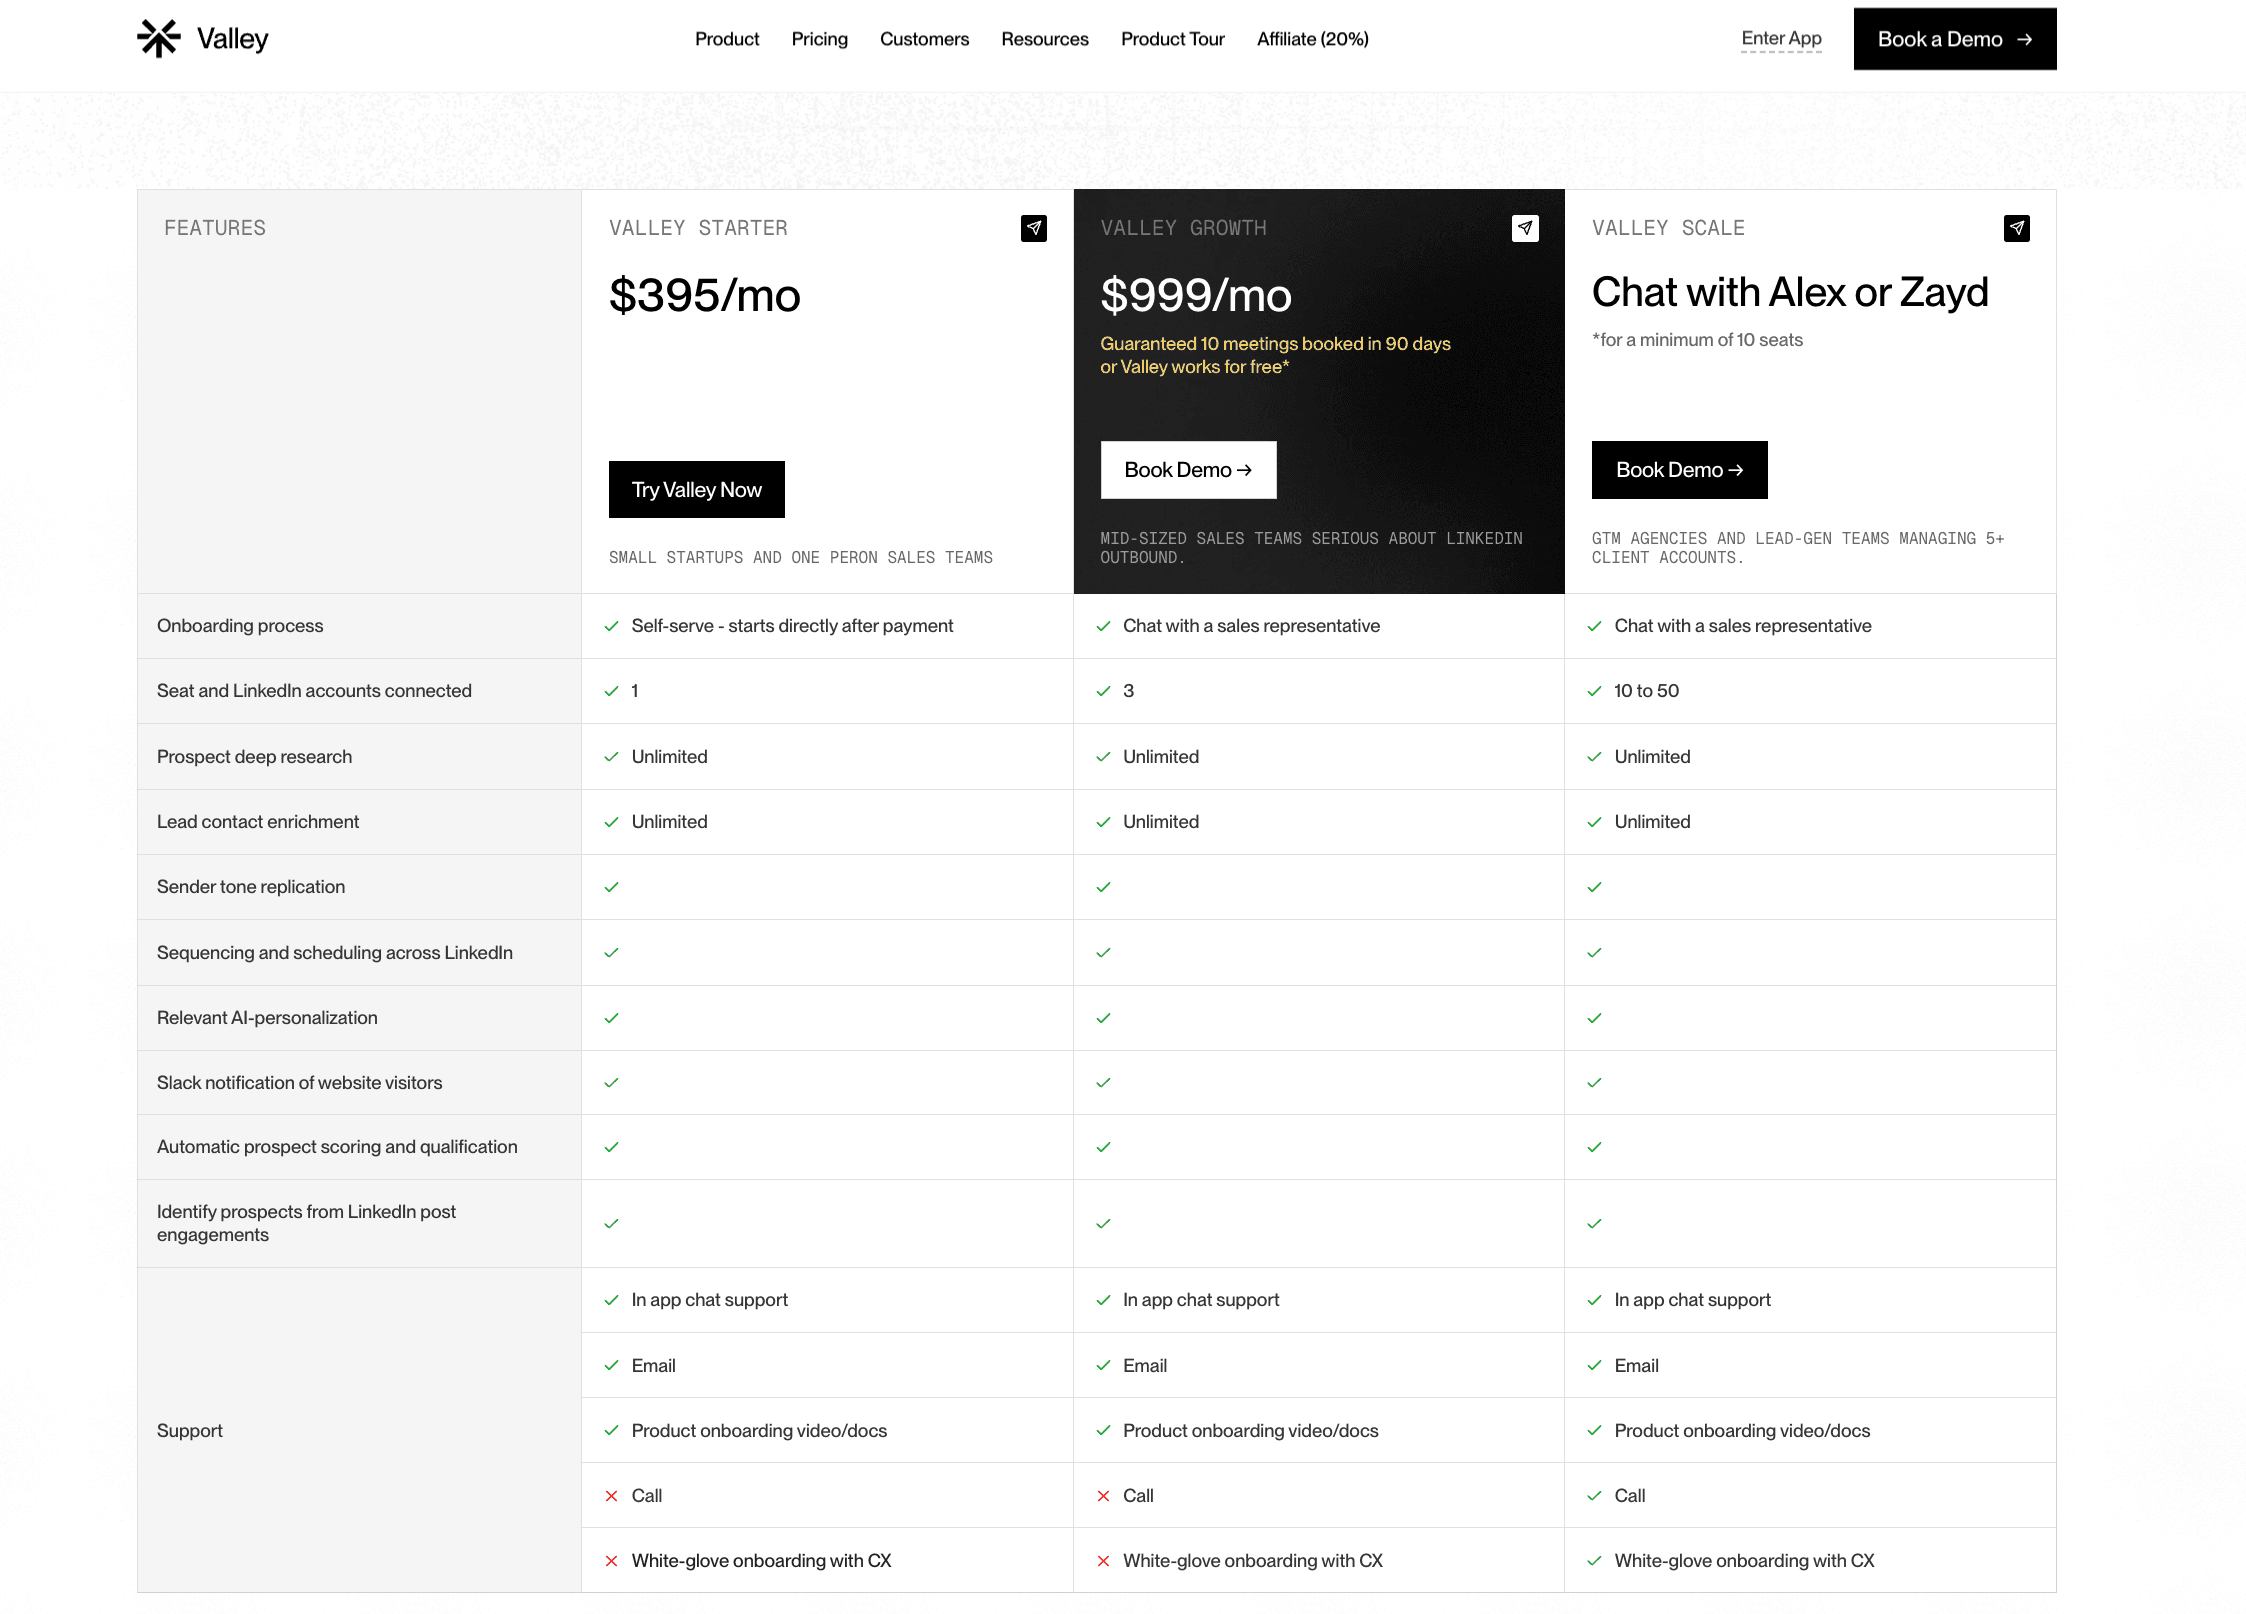This screenshot has width=2246, height=1614.
Task: Click Sequencing and scheduling across LinkedIn label
Action: click(x=335, y=953)
